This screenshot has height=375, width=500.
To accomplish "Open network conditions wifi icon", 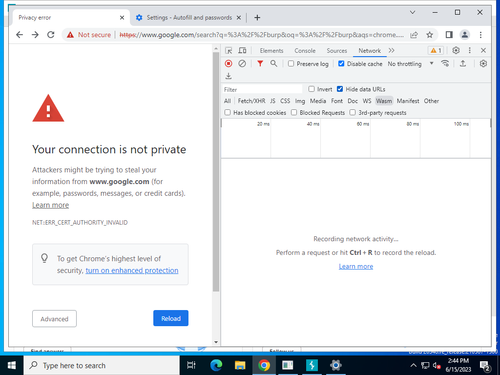I will (x=445, y=63).
